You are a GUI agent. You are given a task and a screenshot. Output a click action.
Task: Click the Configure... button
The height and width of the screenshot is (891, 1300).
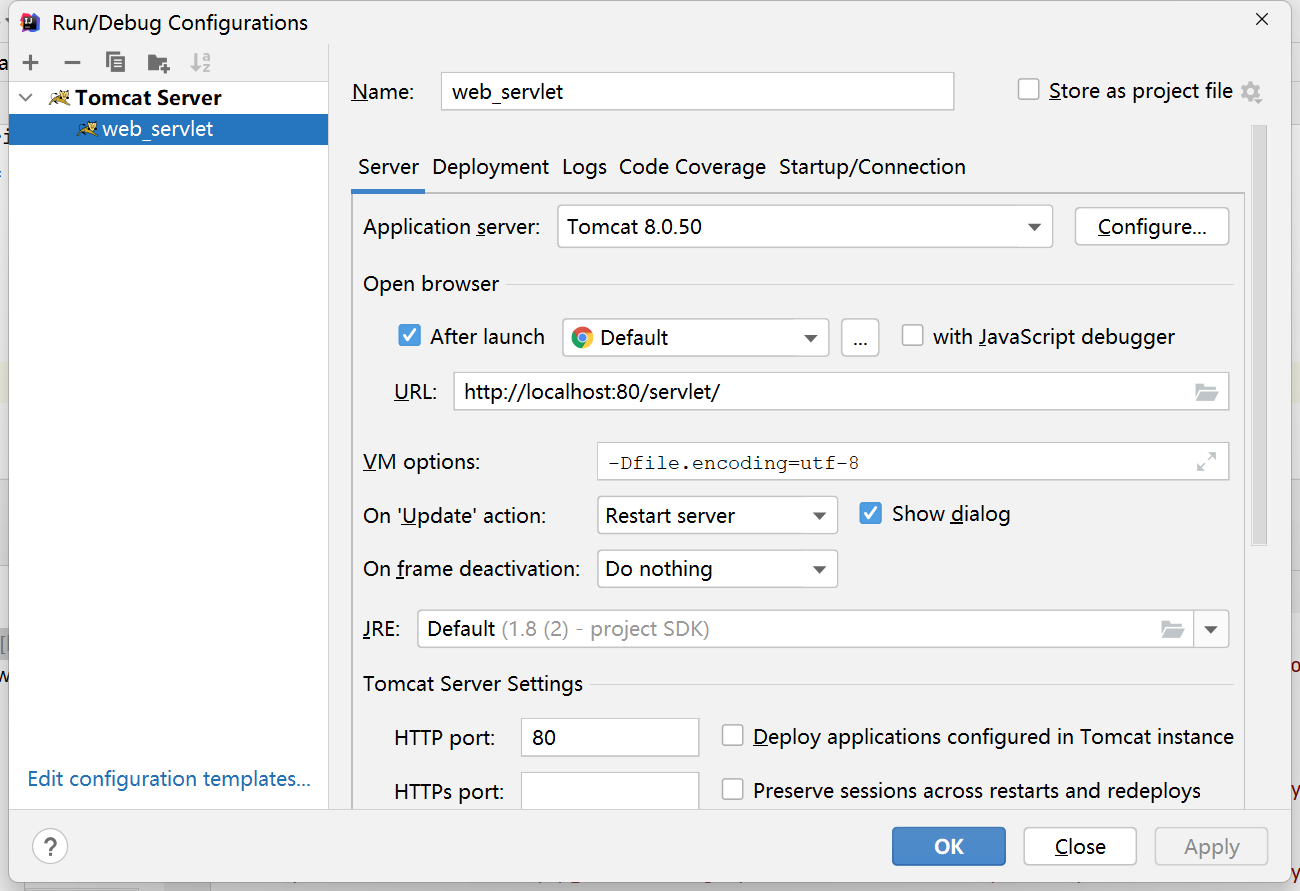[1152, 227]
